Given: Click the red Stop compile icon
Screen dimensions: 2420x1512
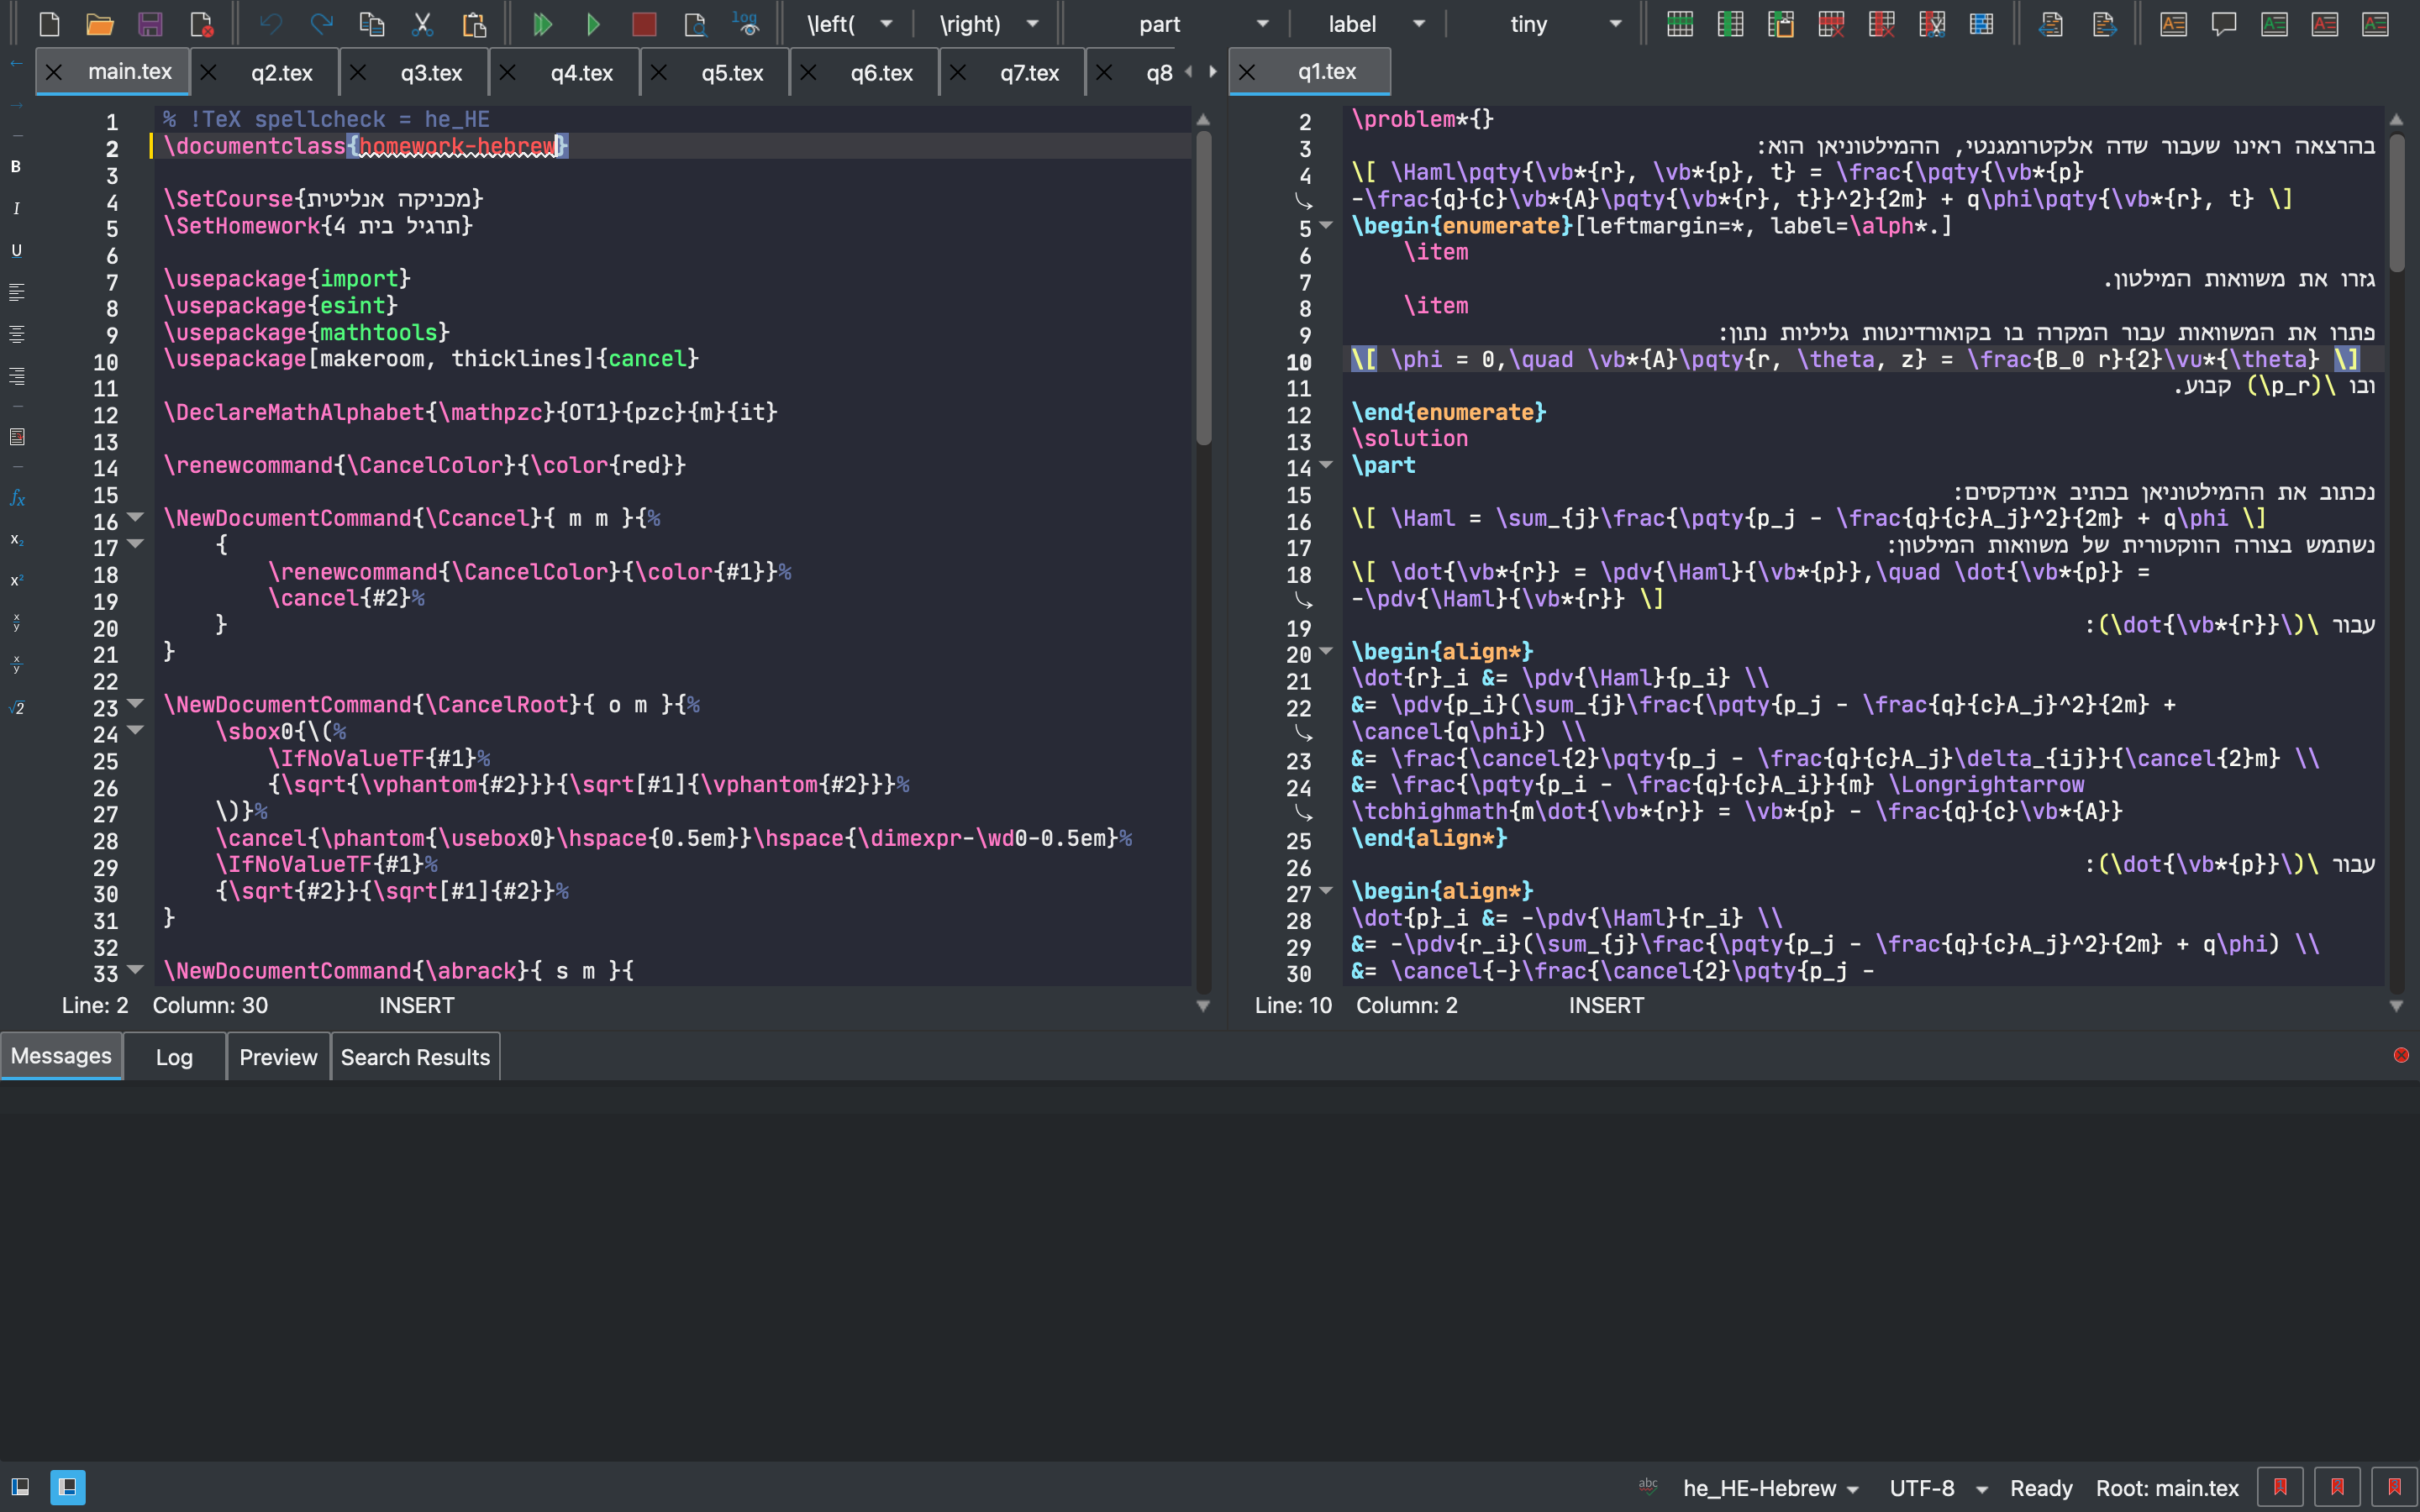Looking at the screenshot, I should 644,24.
